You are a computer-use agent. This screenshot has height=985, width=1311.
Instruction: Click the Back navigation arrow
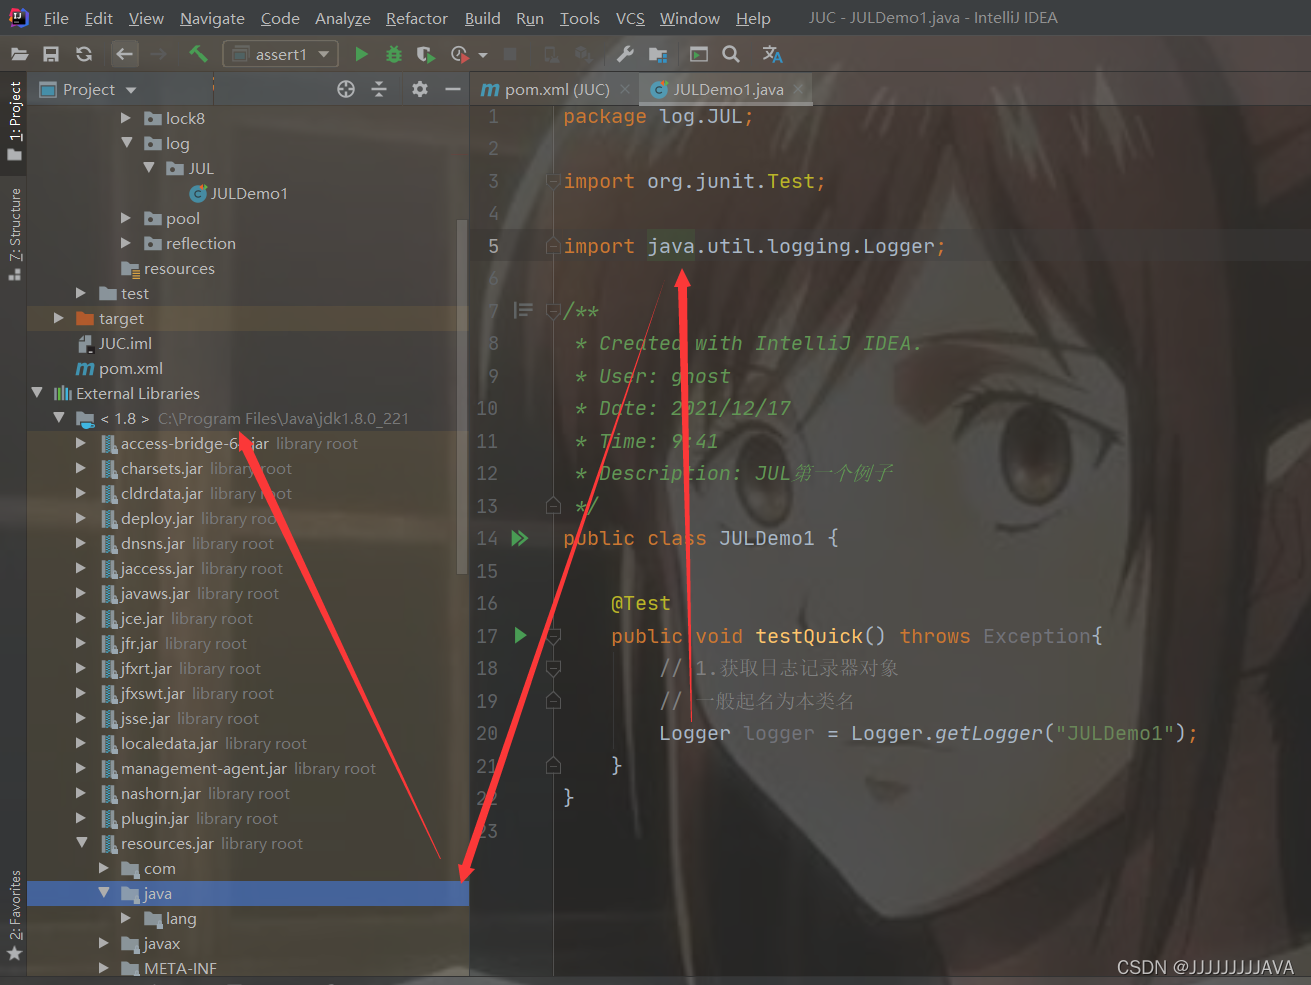[125, 54]
